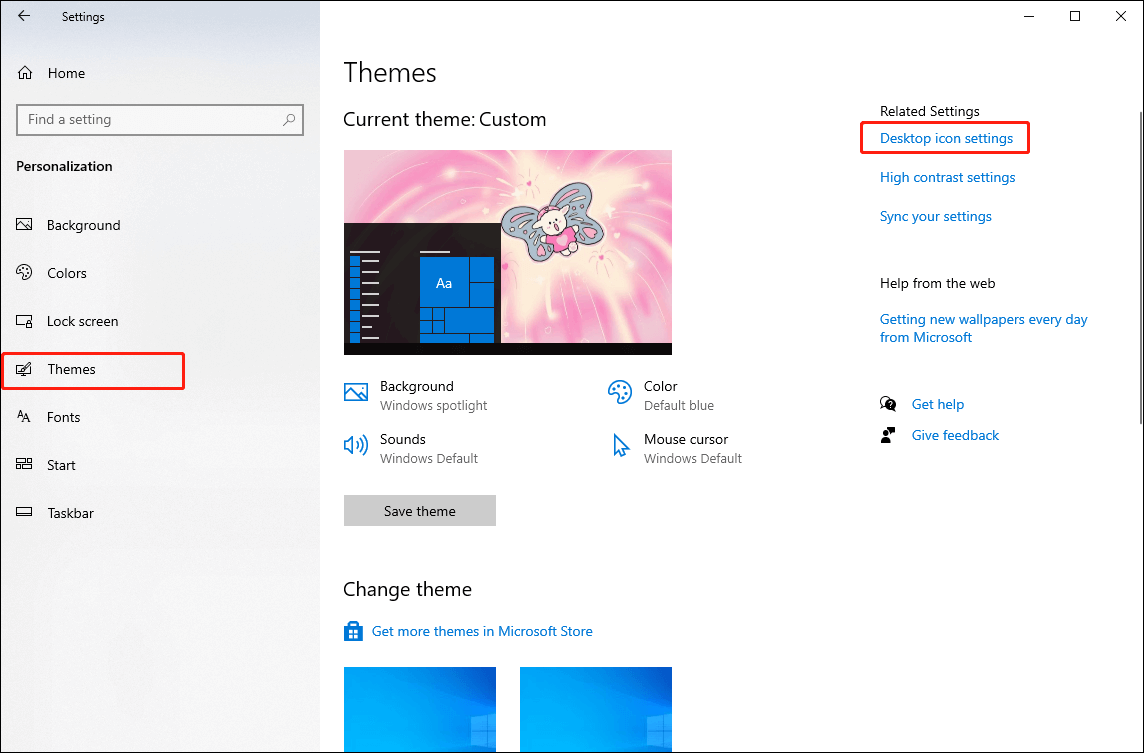This screenshot has width=1144, height=753.
Task: Maximize the Settings window
Action: [1075, 16]
